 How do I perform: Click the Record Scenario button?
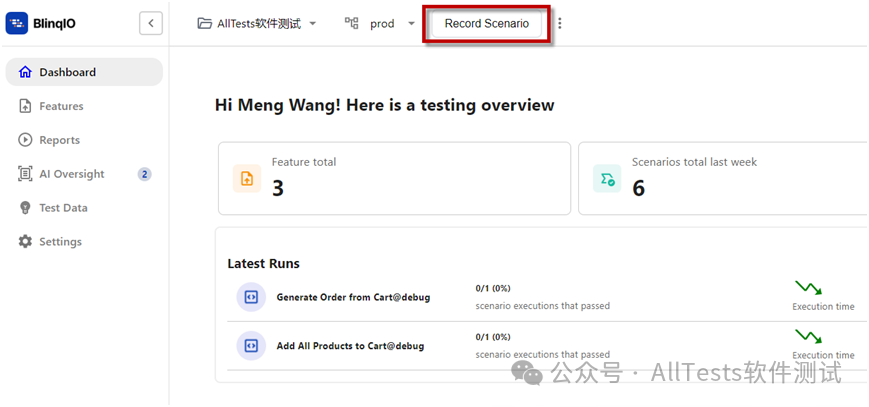click(487, 24)
